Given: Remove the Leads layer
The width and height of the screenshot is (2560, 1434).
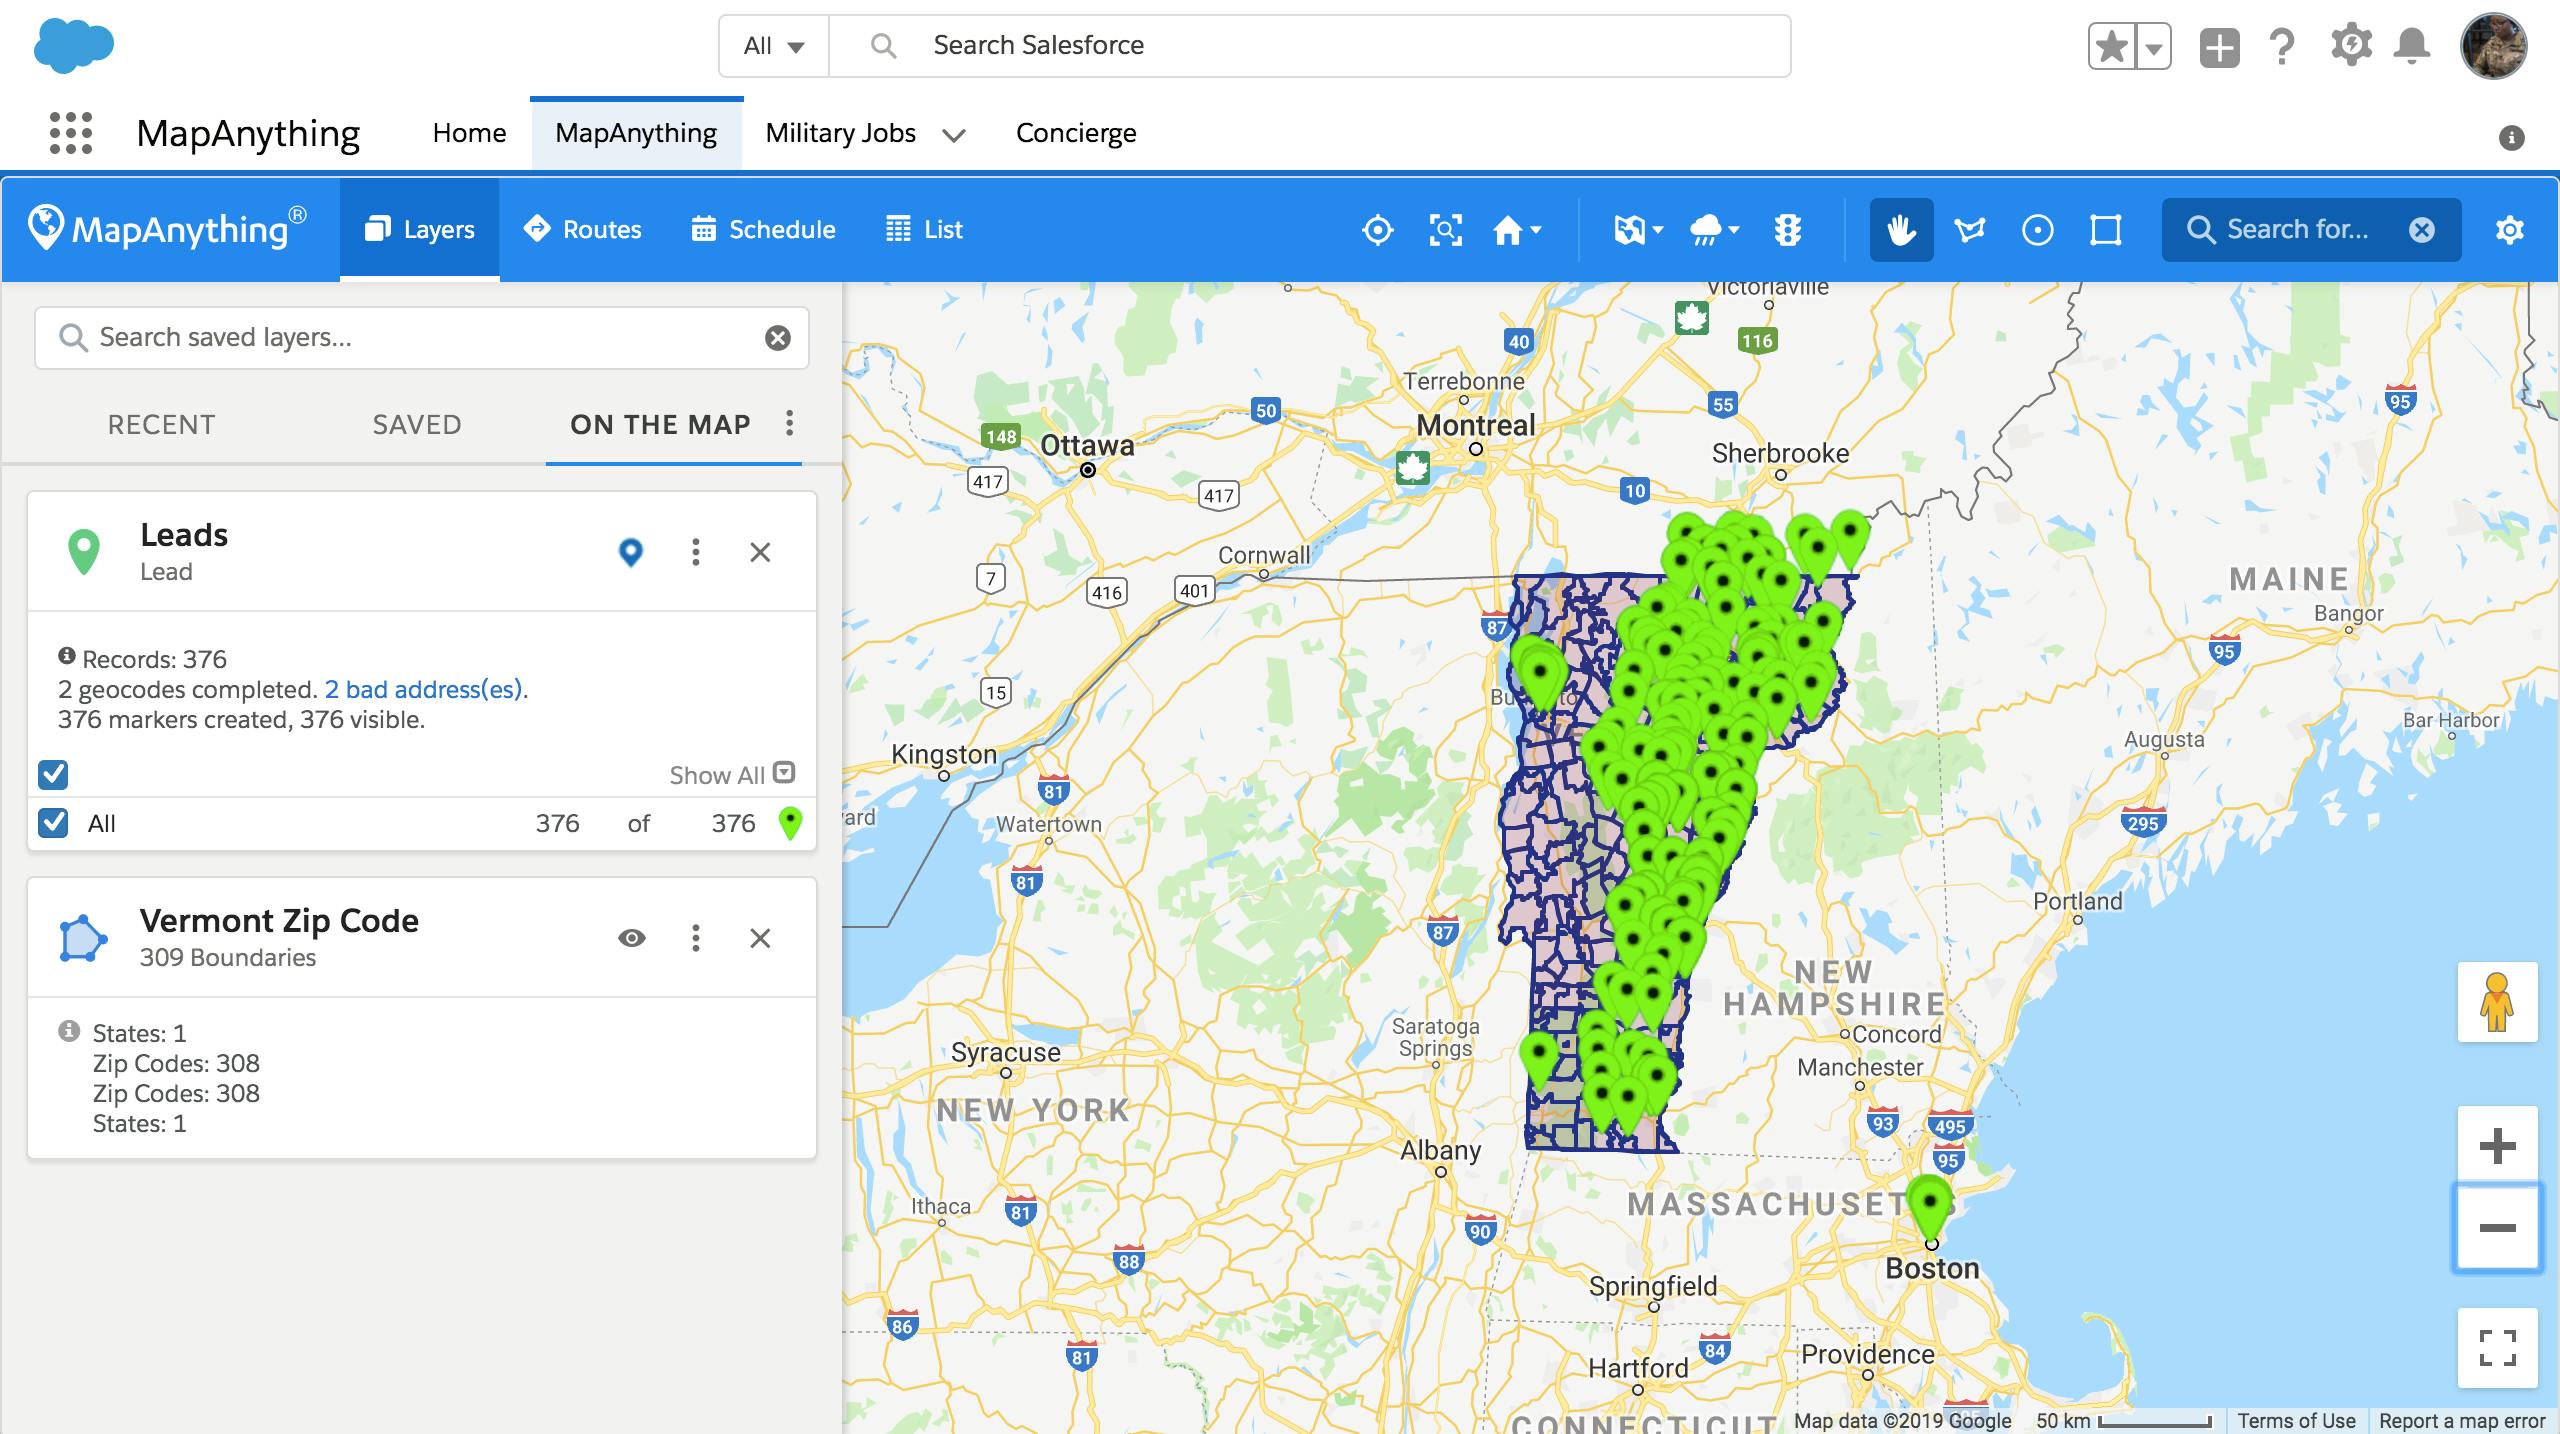Looking at the screenshot, I should (x=760, y=552).
